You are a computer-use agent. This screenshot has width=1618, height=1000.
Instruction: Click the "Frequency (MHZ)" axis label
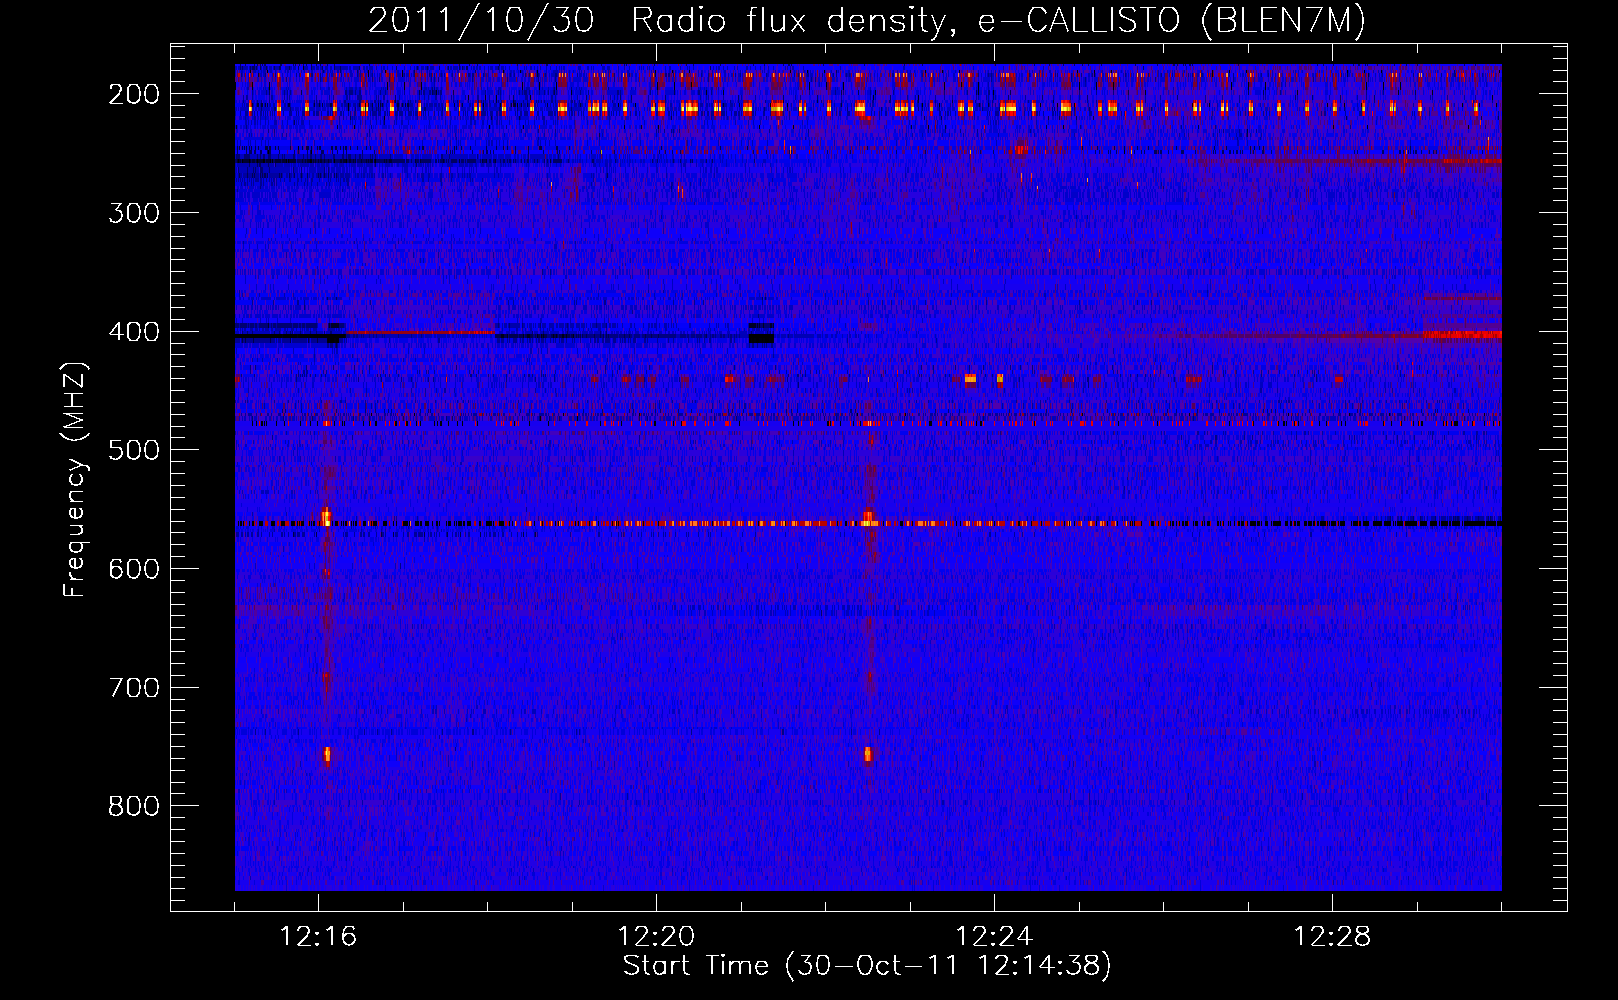tap(75, 480)
